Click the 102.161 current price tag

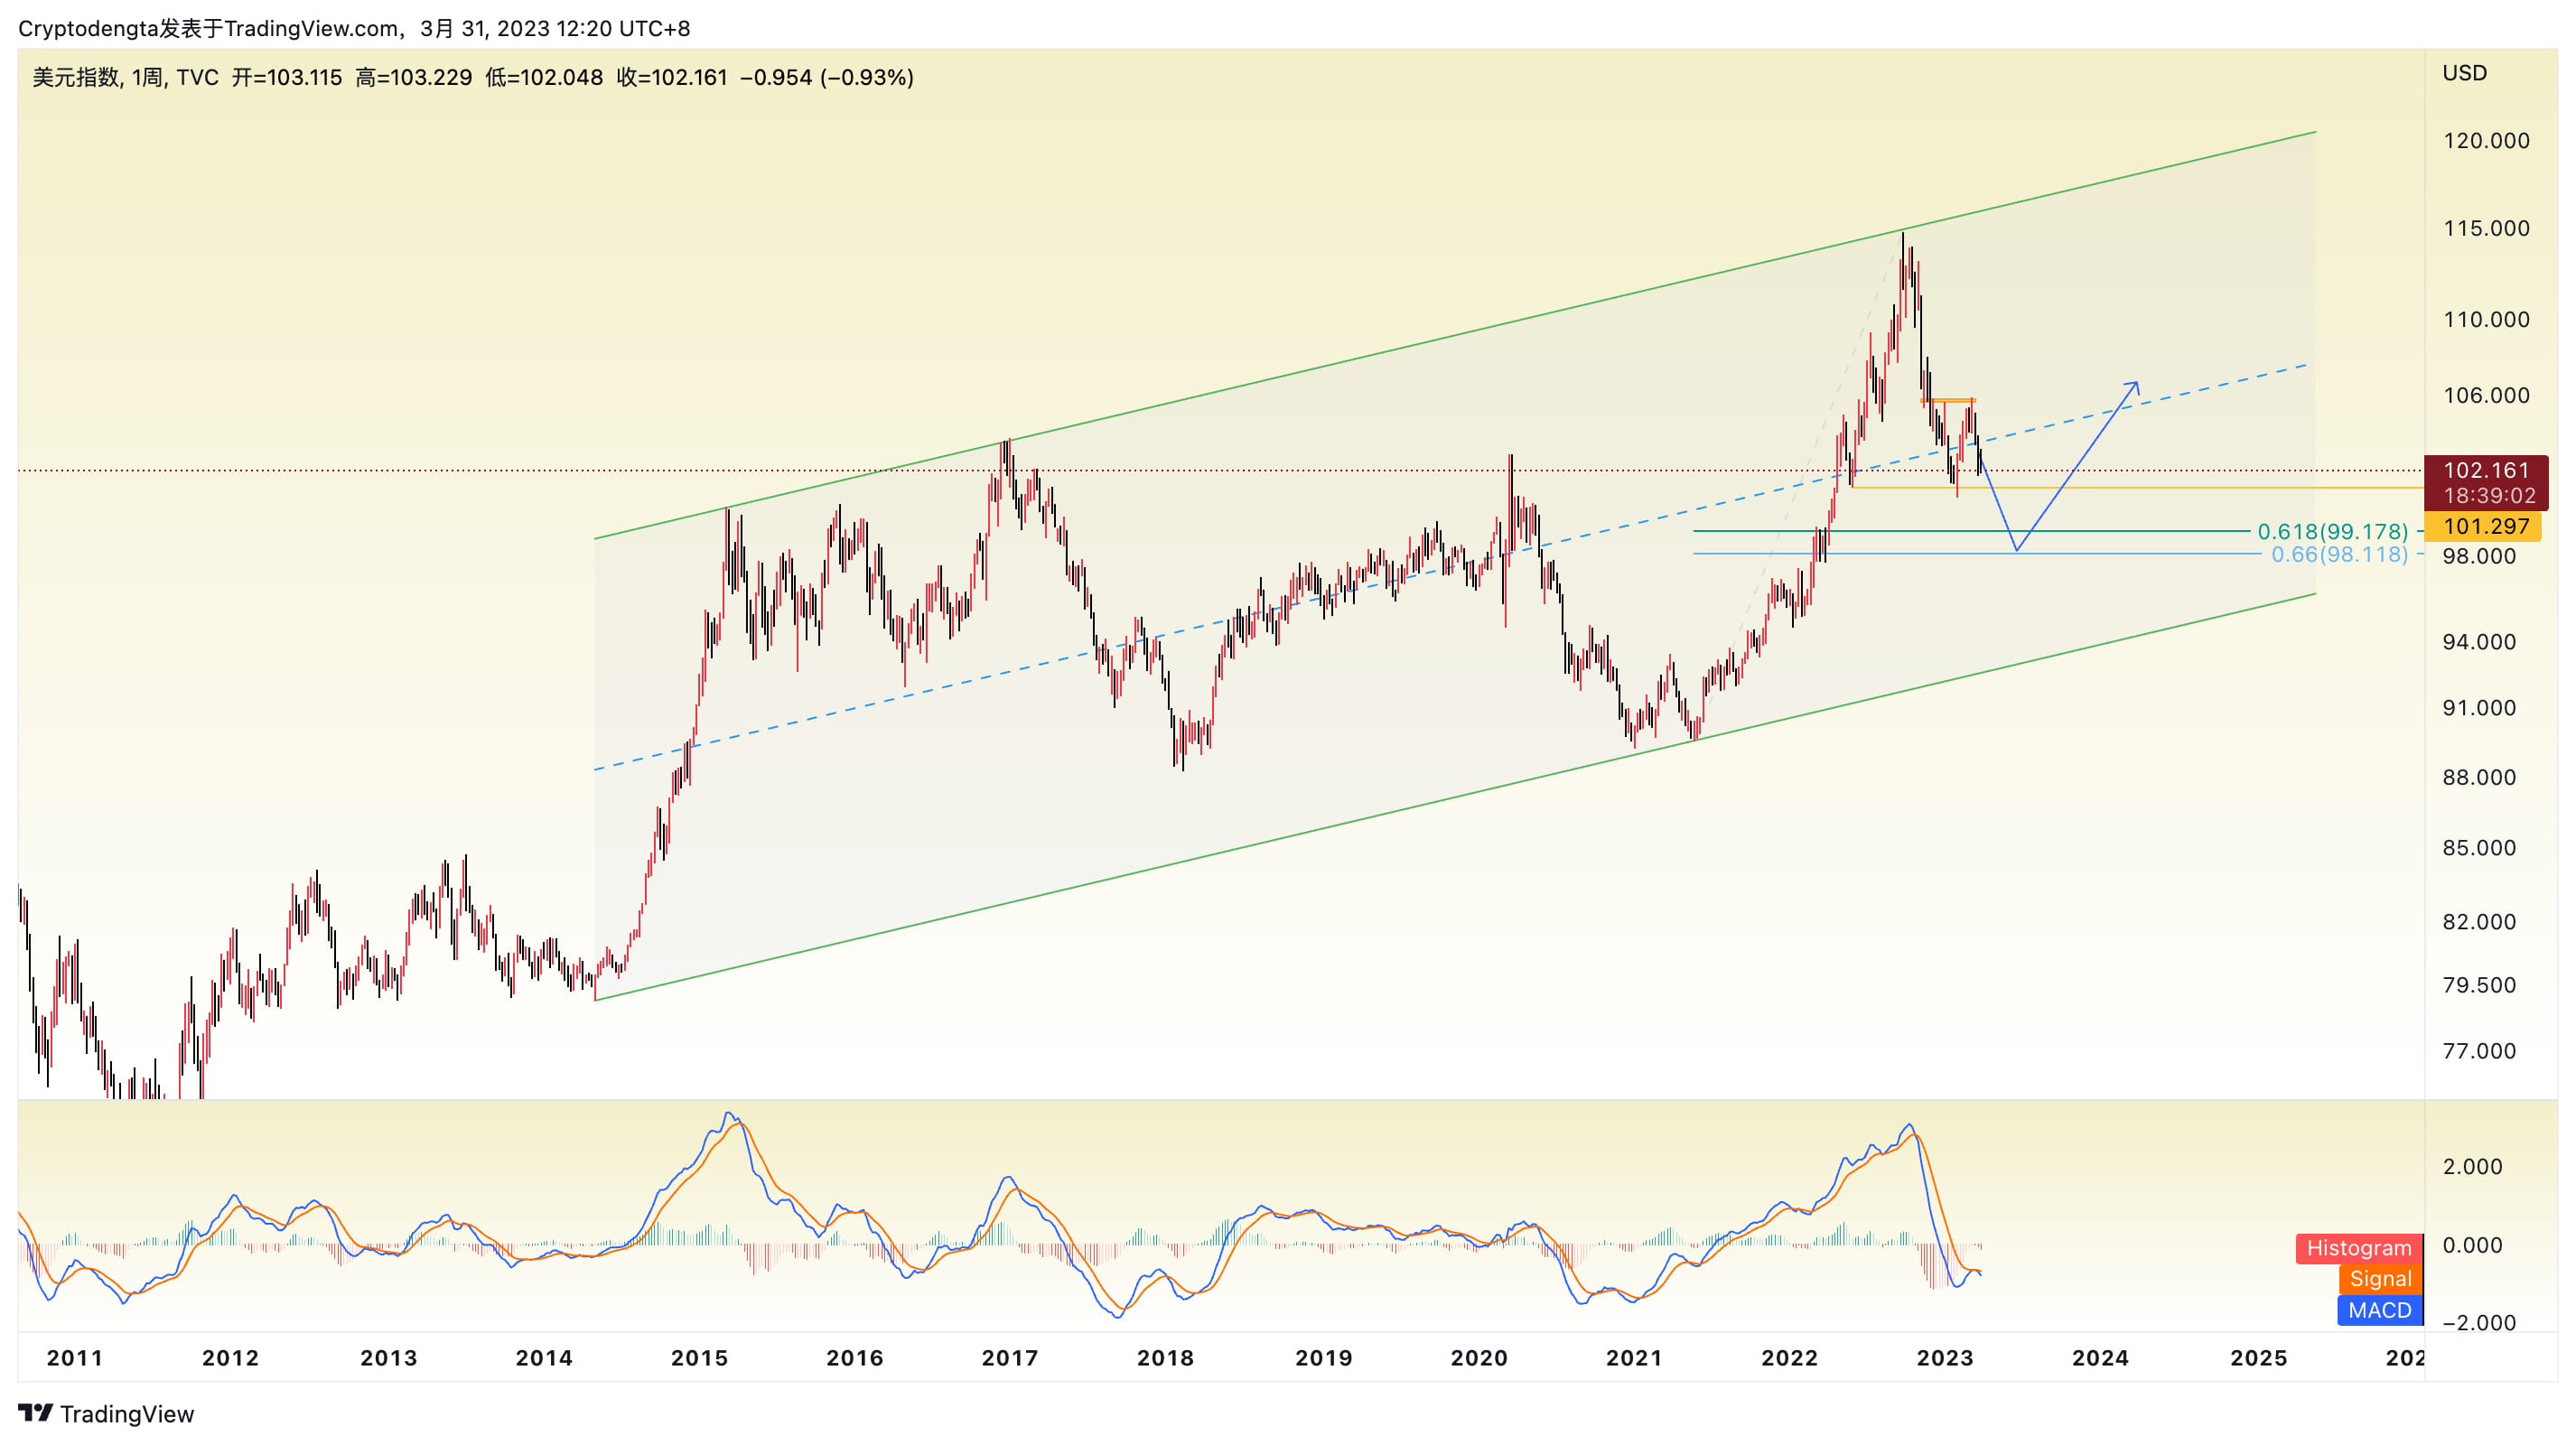coord(2485,470)
